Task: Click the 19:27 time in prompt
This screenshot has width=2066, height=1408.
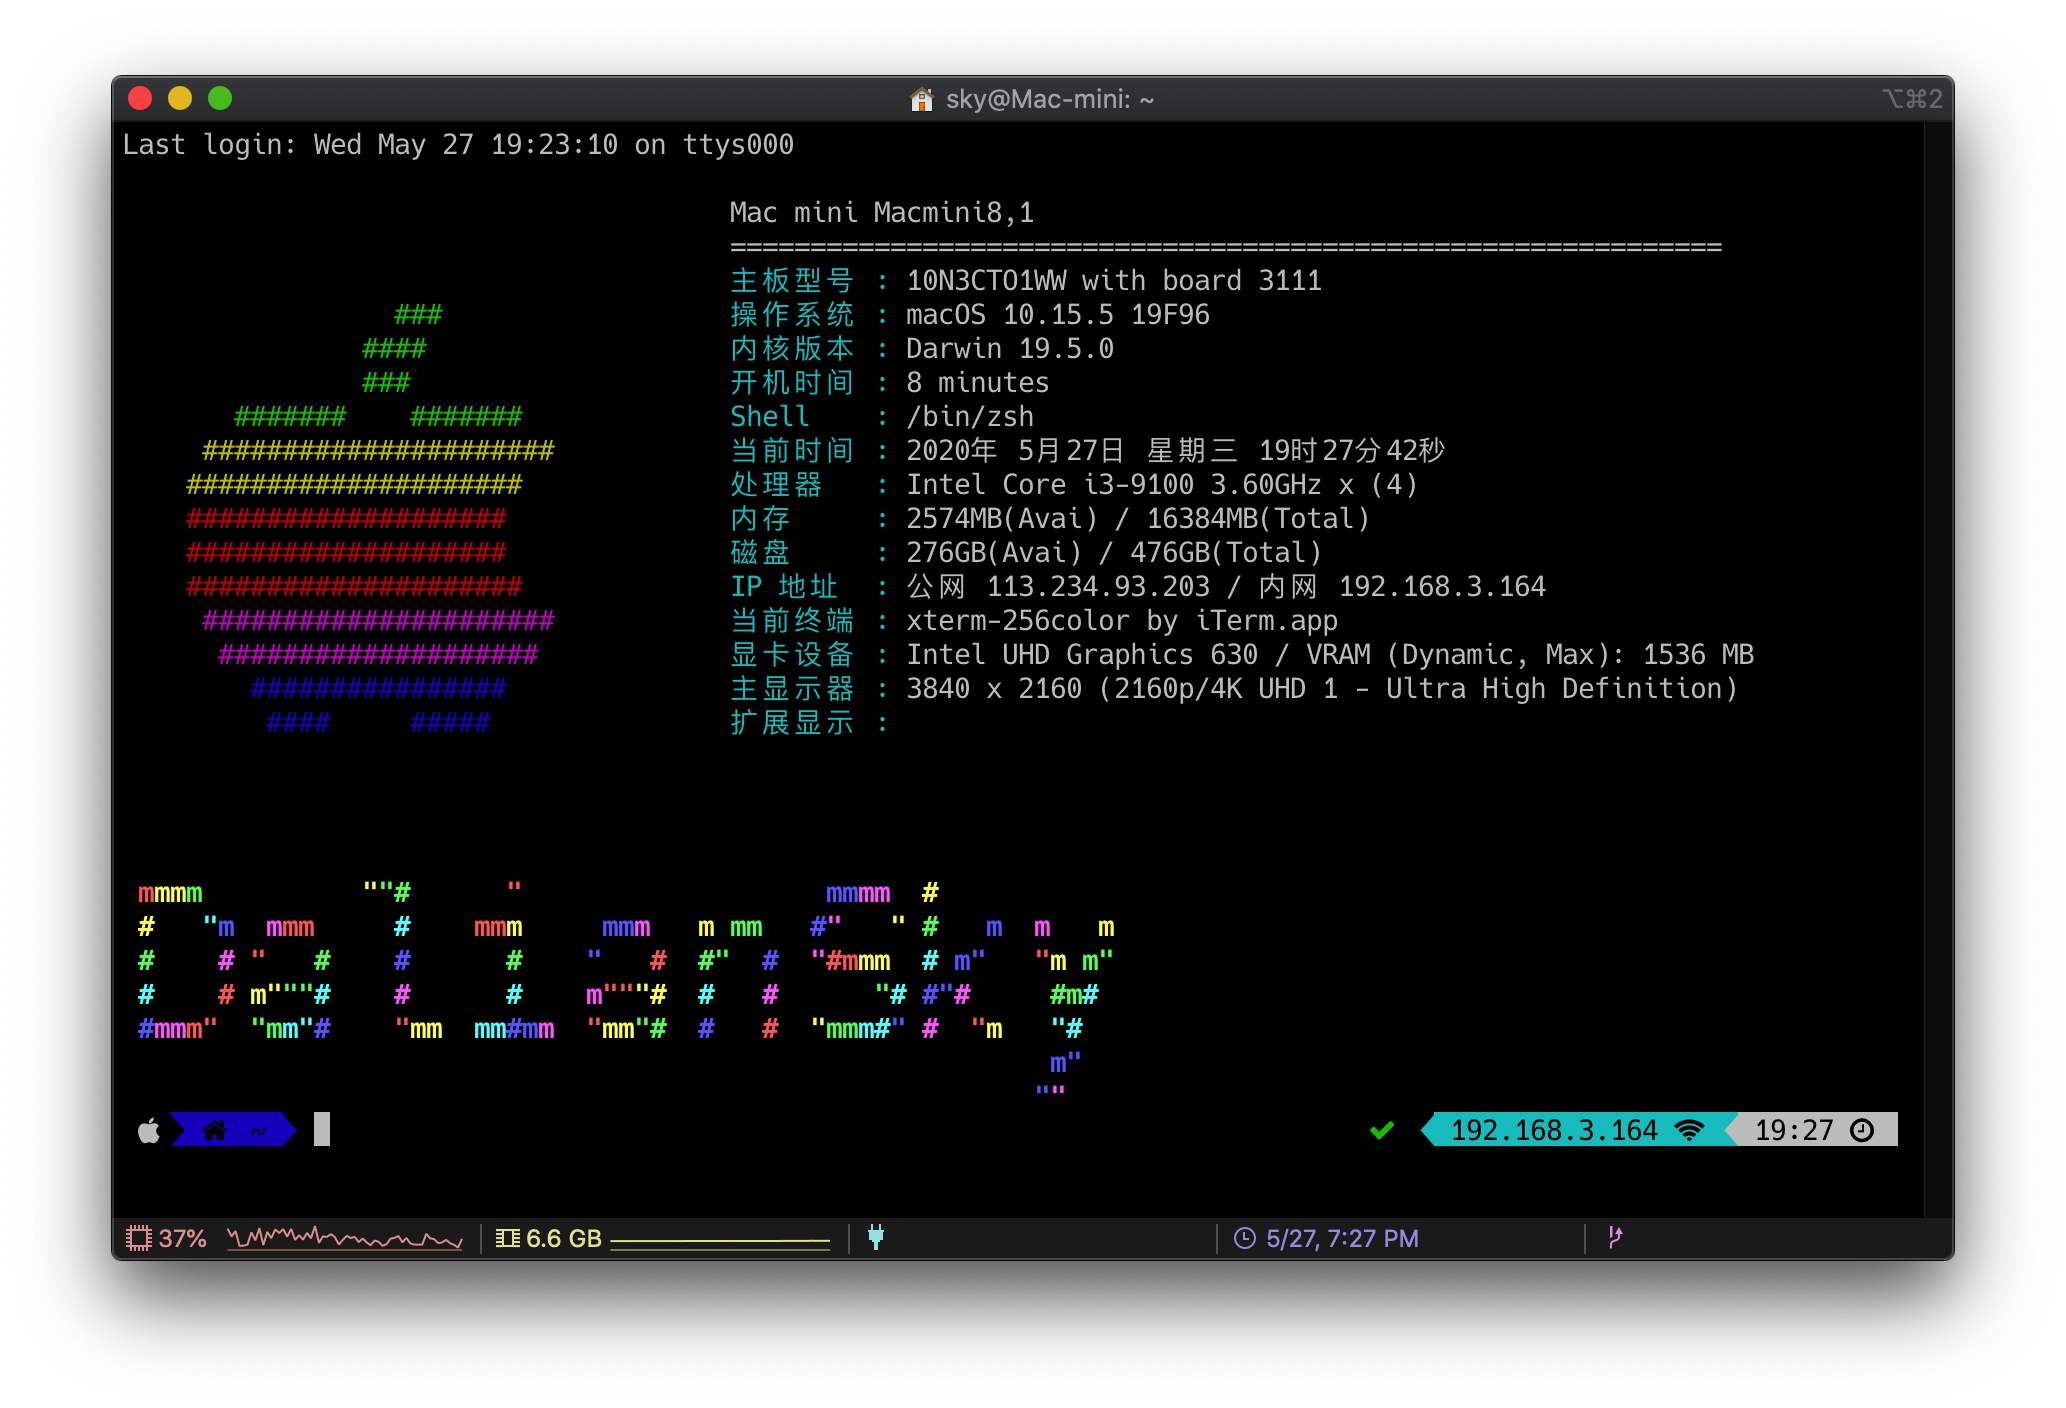Action: [x=1794, y=1130]
